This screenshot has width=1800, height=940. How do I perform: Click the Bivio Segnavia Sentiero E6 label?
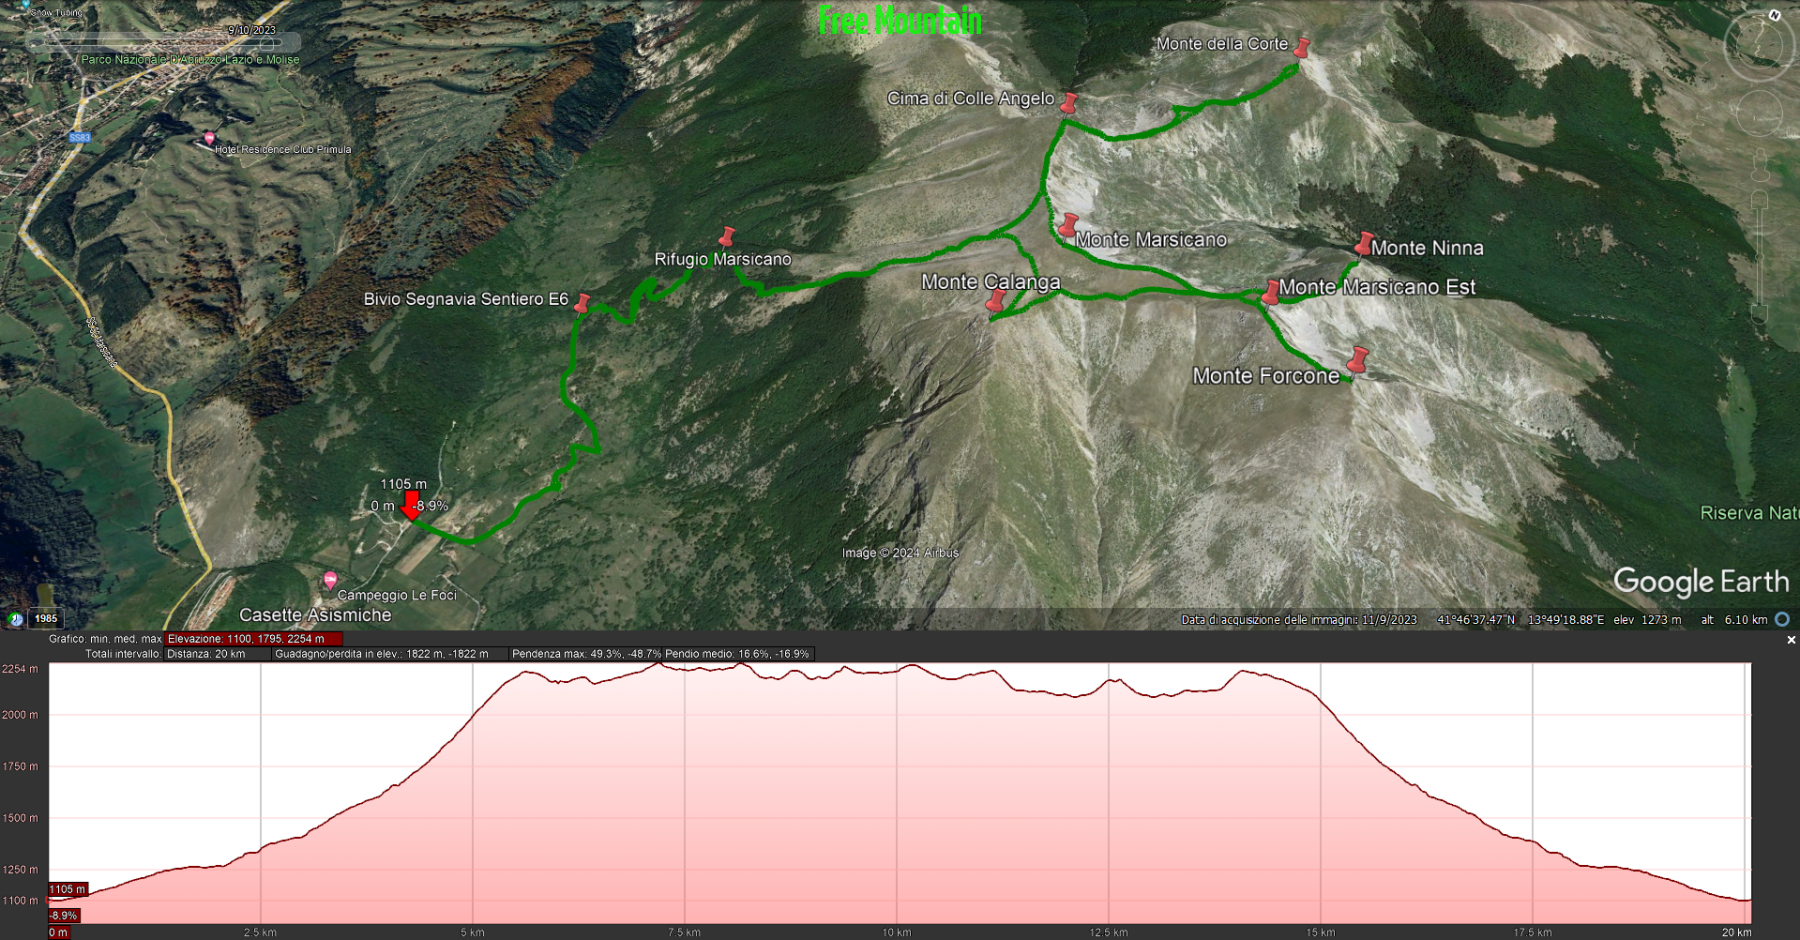[x=466, y=299]
